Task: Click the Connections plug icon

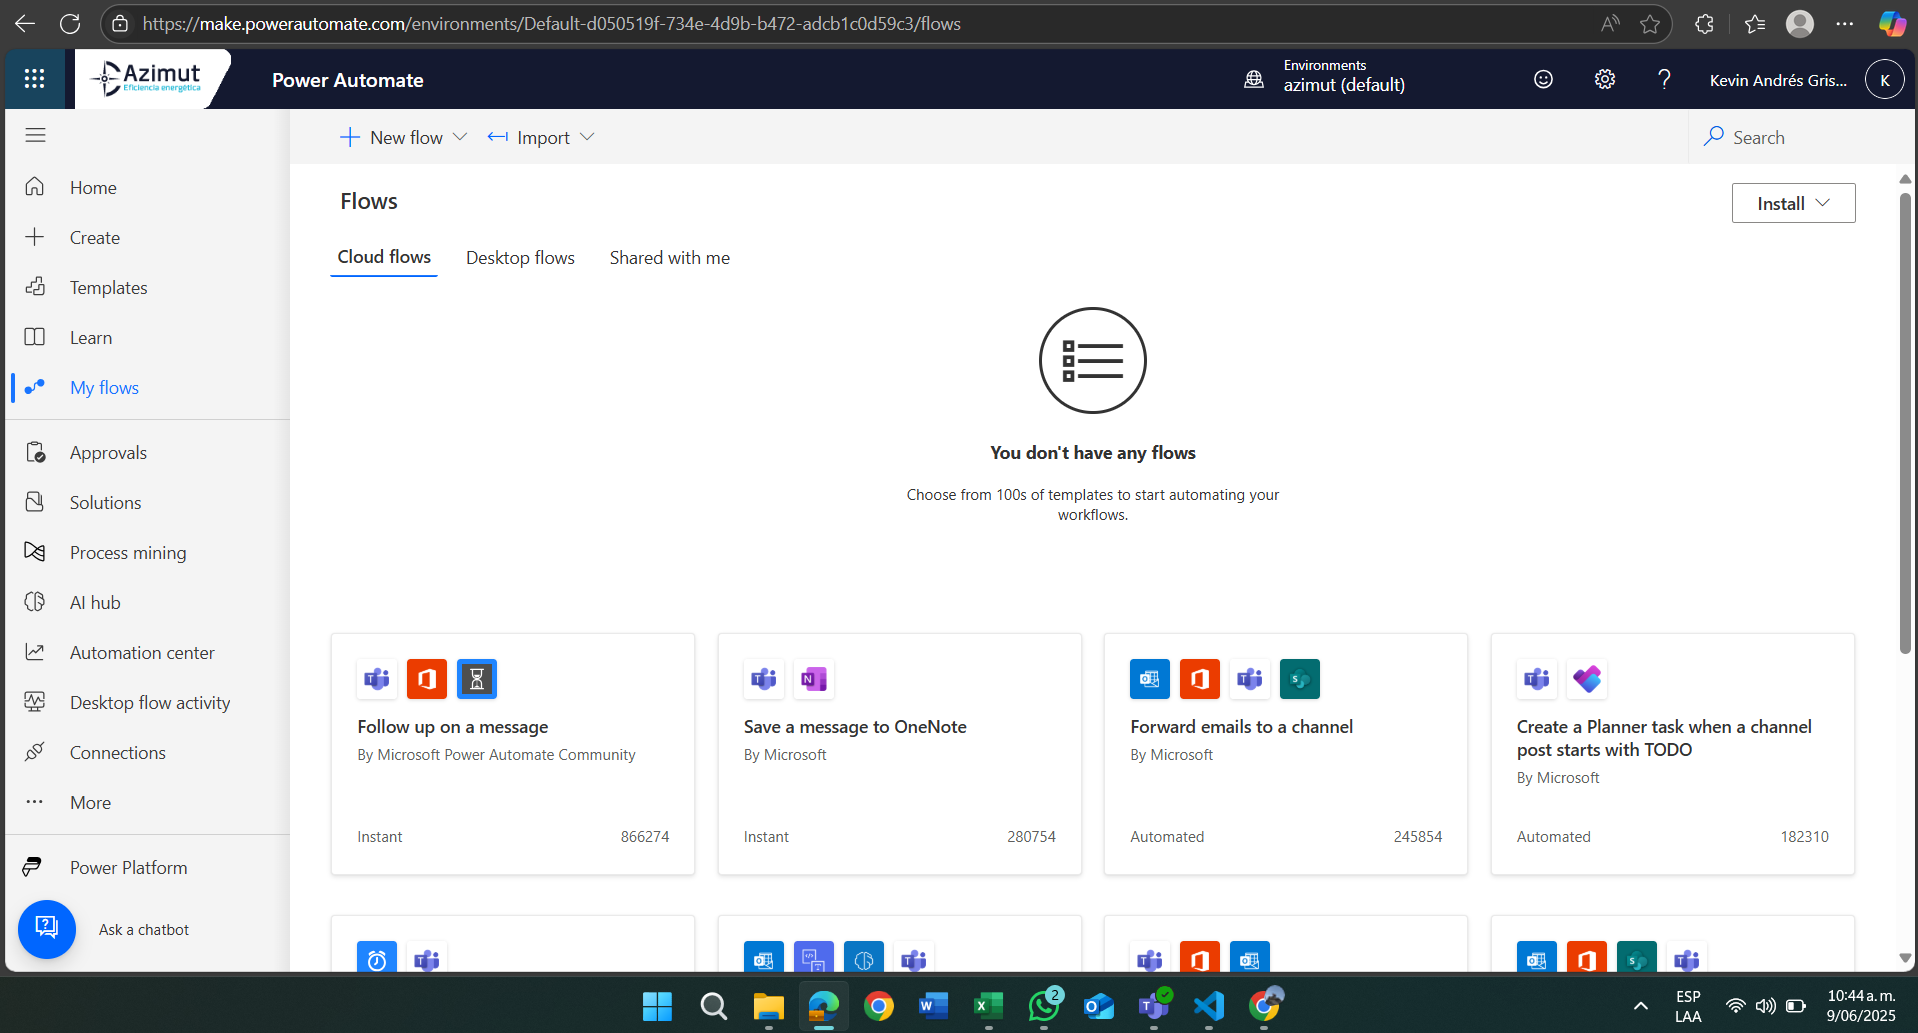Action: (x=35, y=752)
